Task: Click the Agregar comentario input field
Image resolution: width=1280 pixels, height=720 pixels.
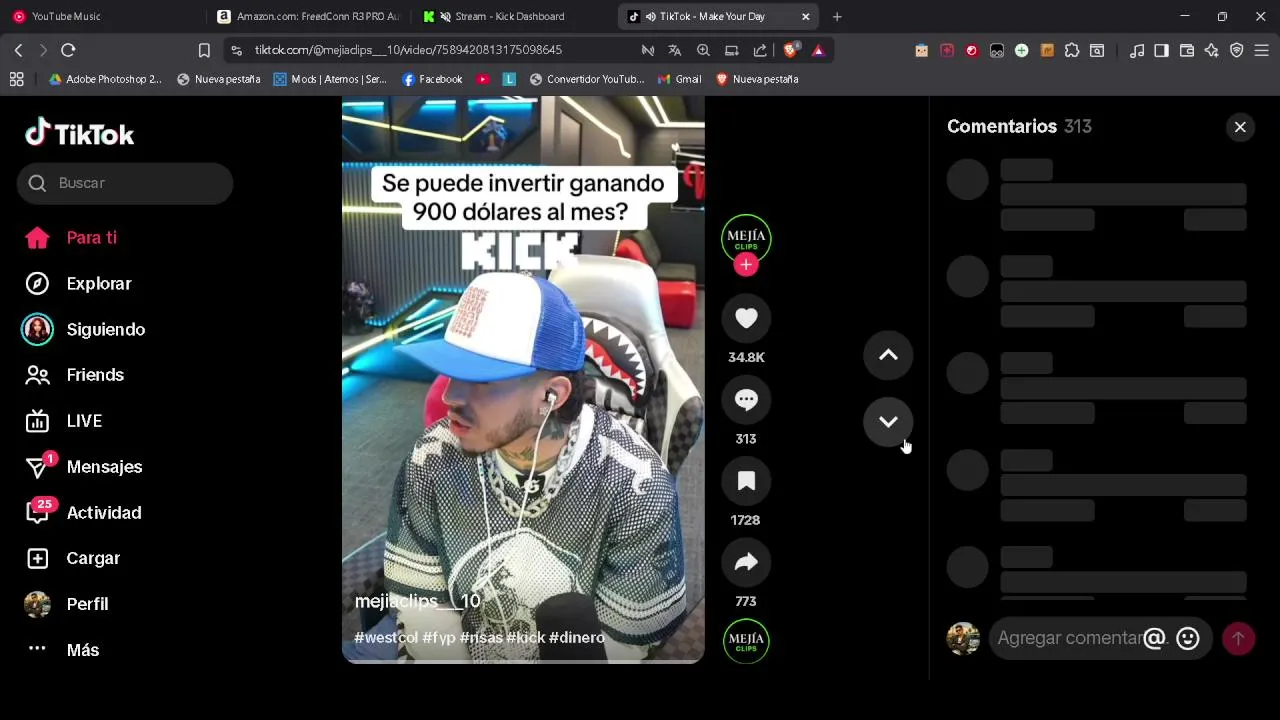Action: pos(1068,638)
